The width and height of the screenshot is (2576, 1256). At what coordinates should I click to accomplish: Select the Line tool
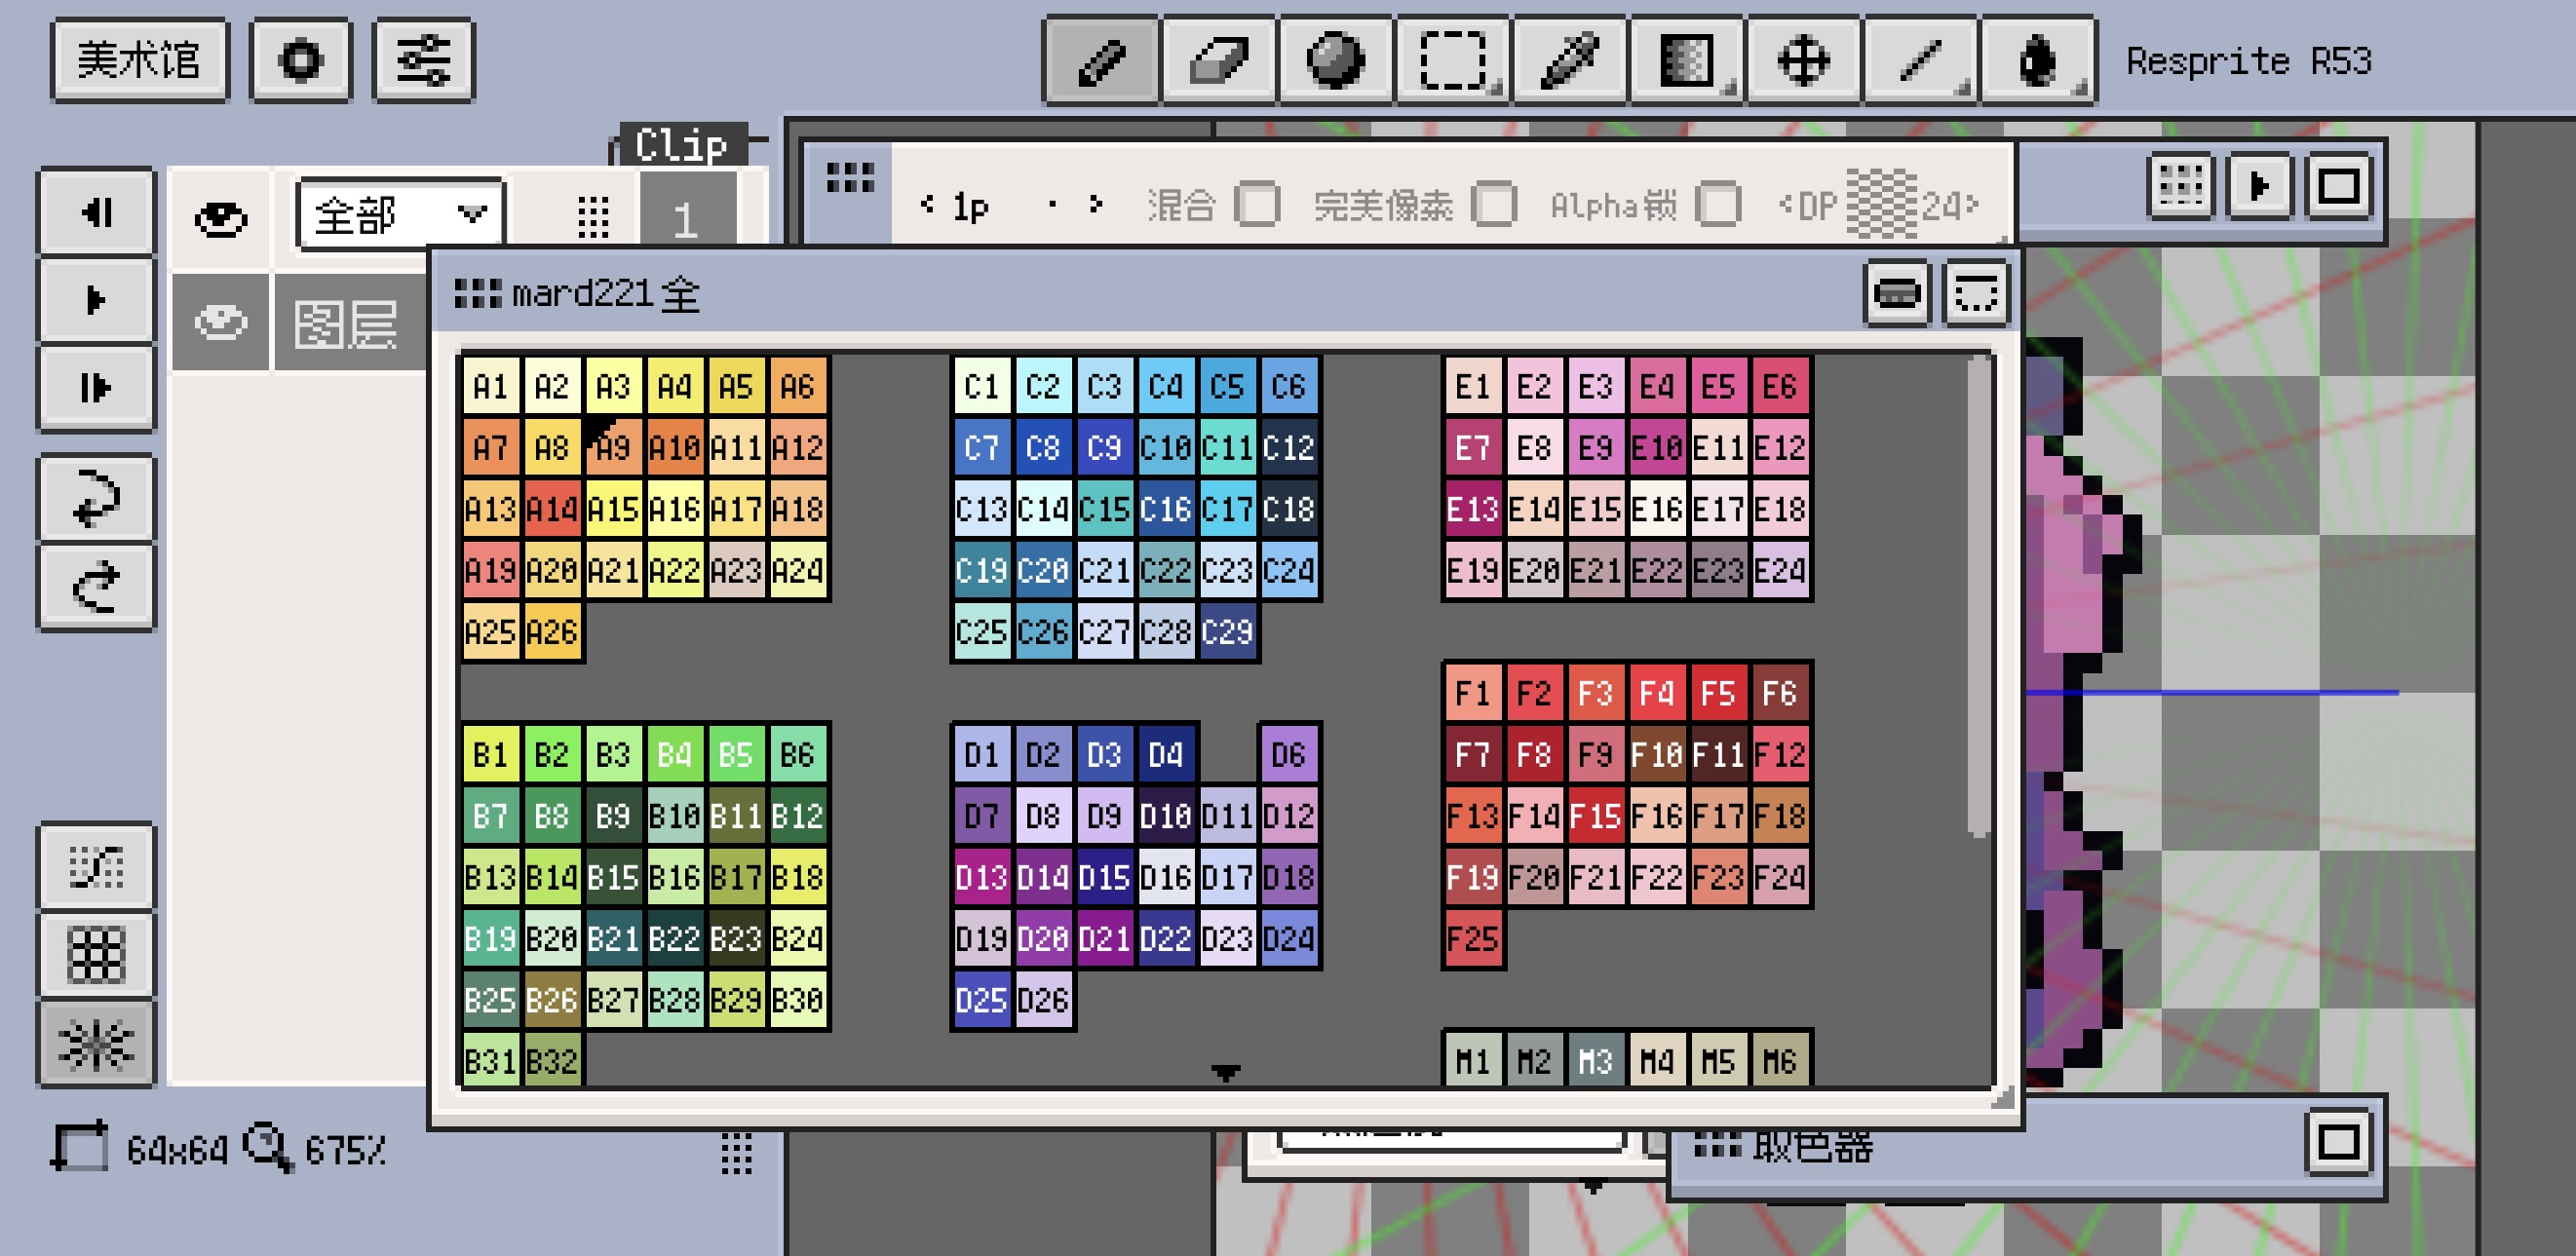[1920, 62]
